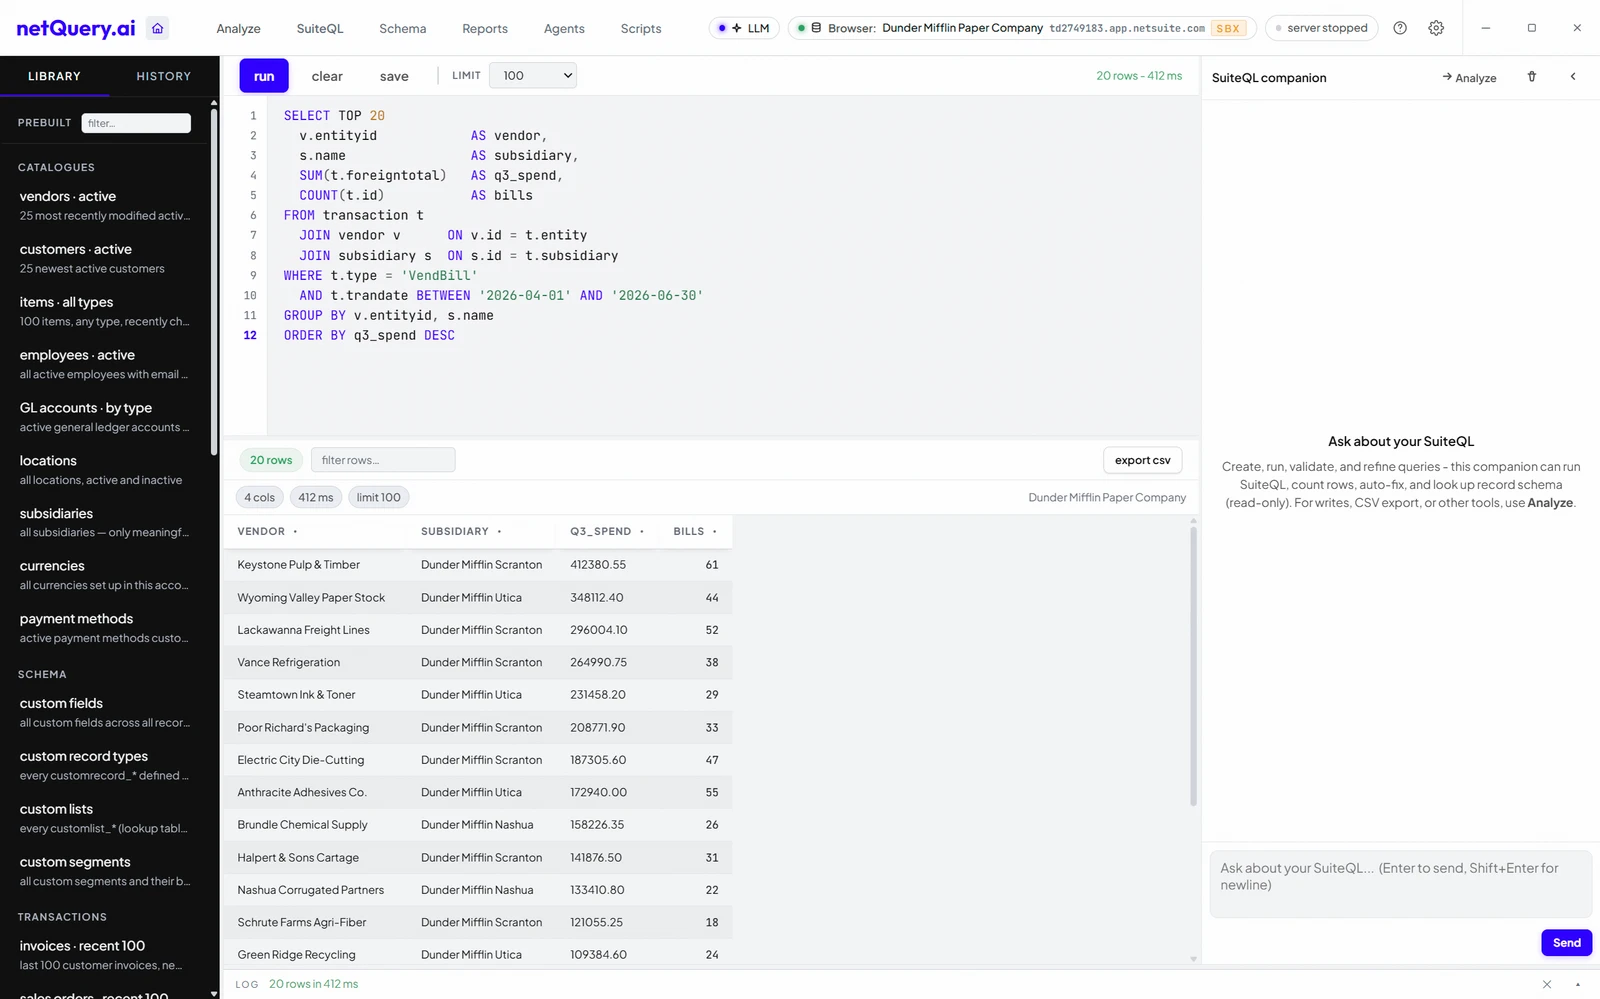The image size is (1600, 999).
Task: Open the Analyze menu
Action: point(238,28)
